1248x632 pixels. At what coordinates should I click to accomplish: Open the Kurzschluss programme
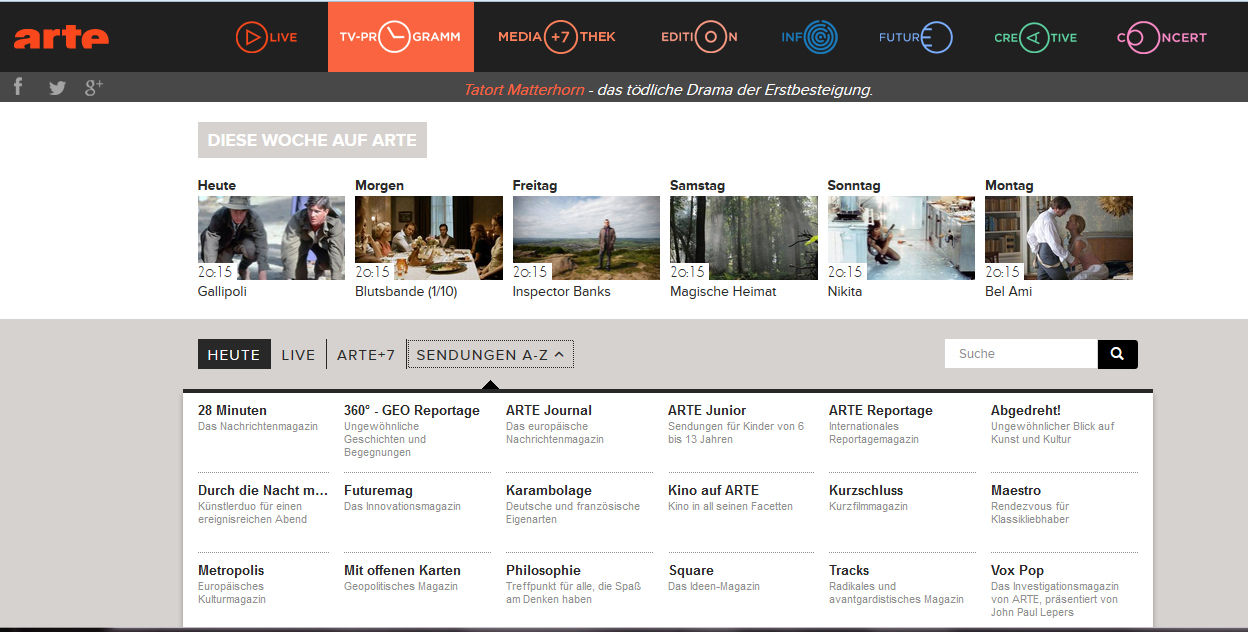(866, 490)
